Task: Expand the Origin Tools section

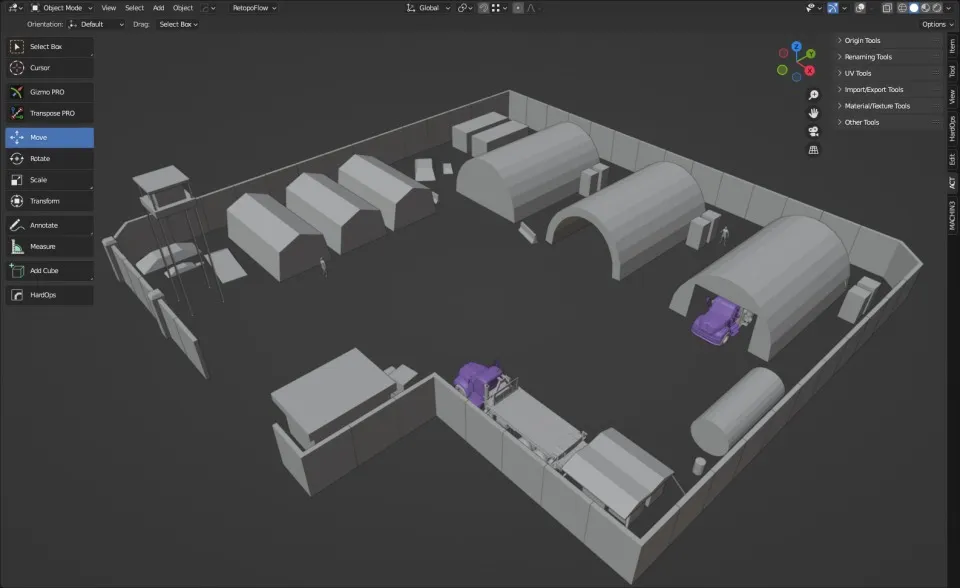Action: point(863,41)
